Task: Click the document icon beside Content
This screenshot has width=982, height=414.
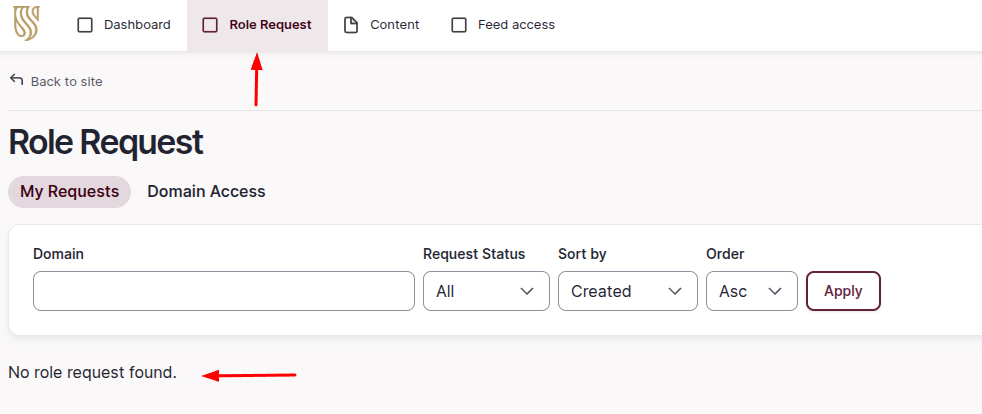Action: pos(351,25)
